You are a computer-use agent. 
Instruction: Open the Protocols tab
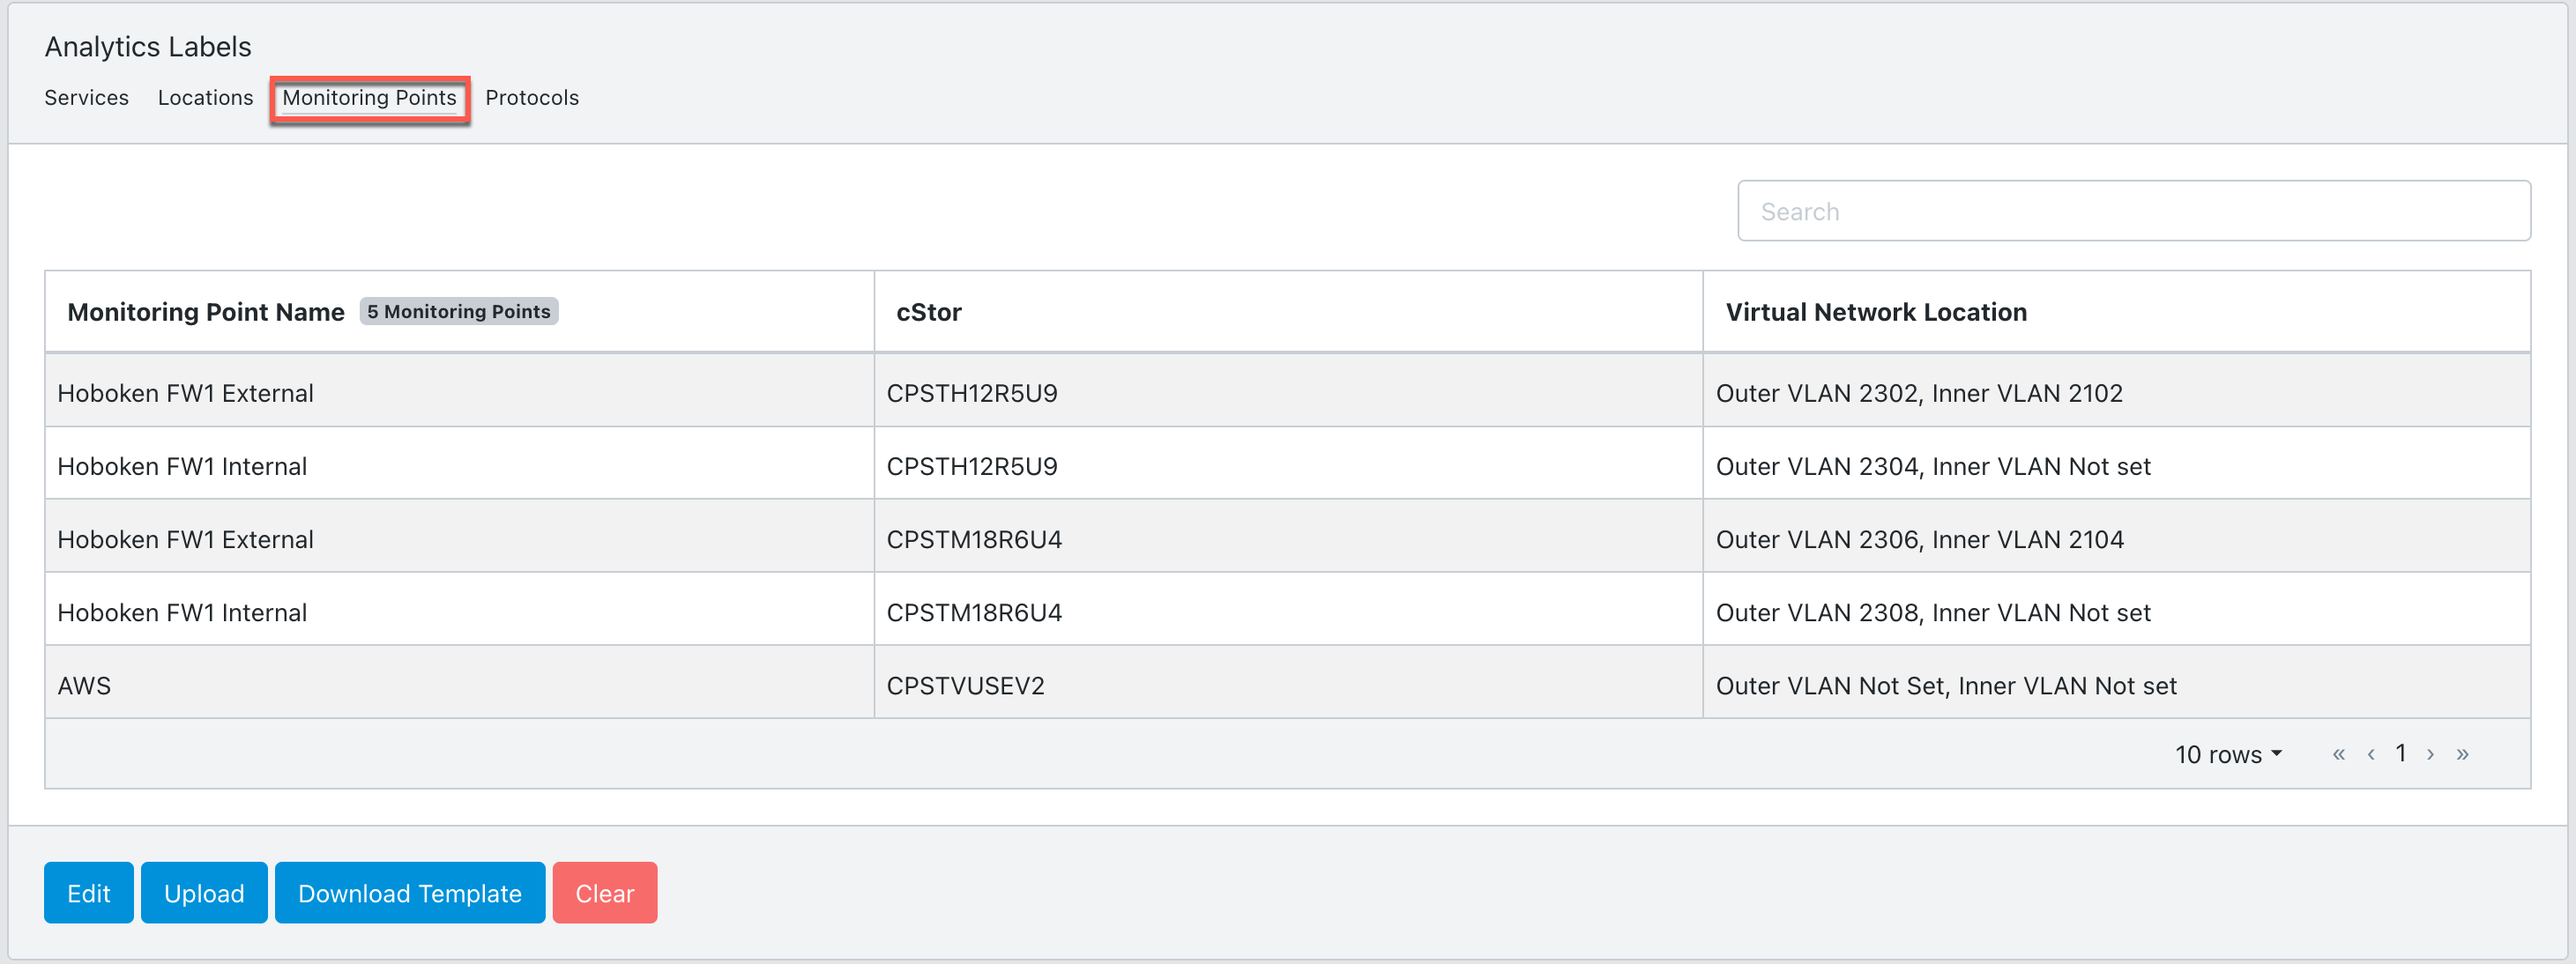pos(532,98)
